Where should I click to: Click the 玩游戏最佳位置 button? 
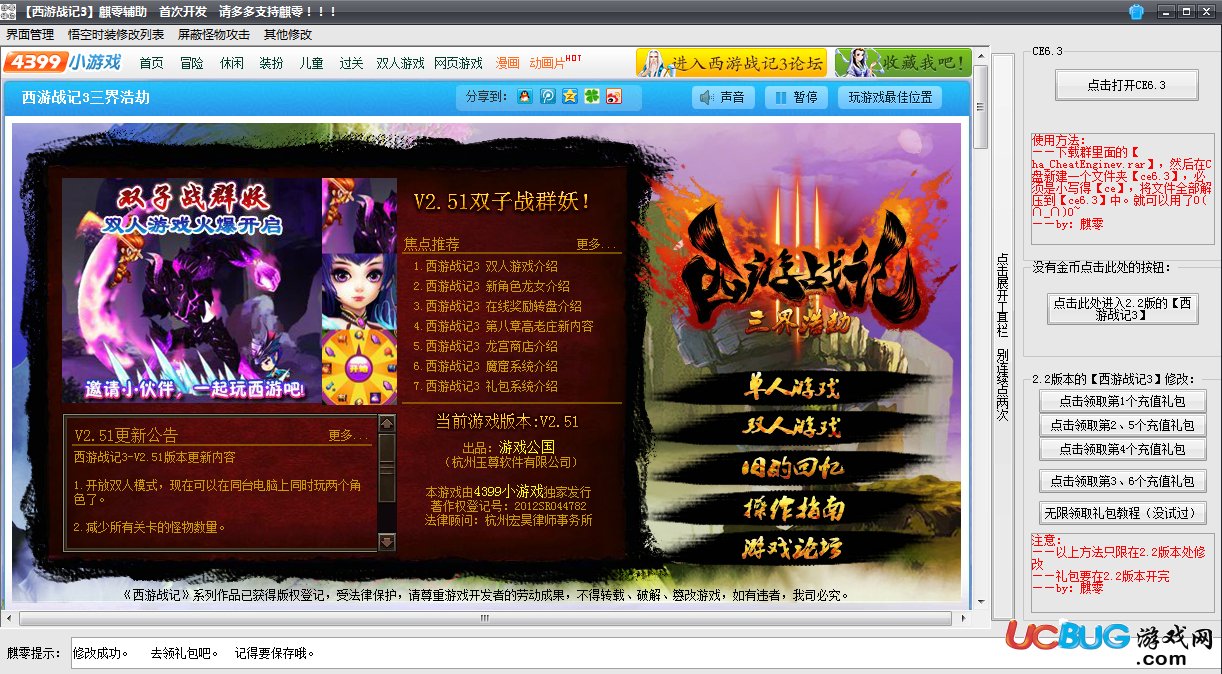point(890,97)
